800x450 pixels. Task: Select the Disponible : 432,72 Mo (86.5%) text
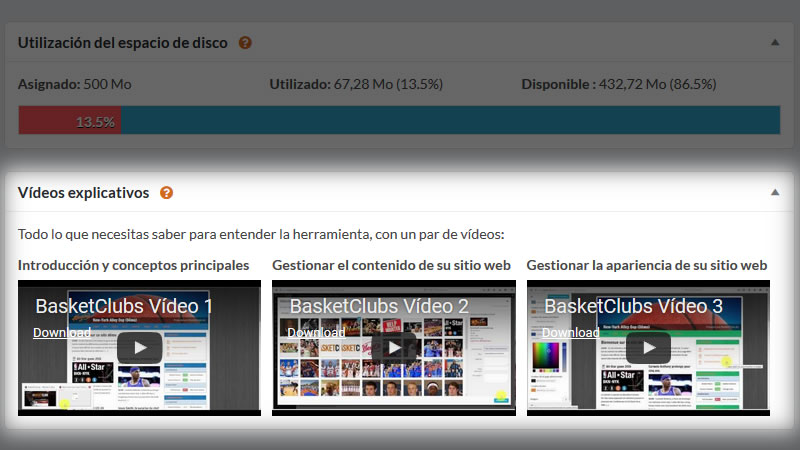(619, 84)
